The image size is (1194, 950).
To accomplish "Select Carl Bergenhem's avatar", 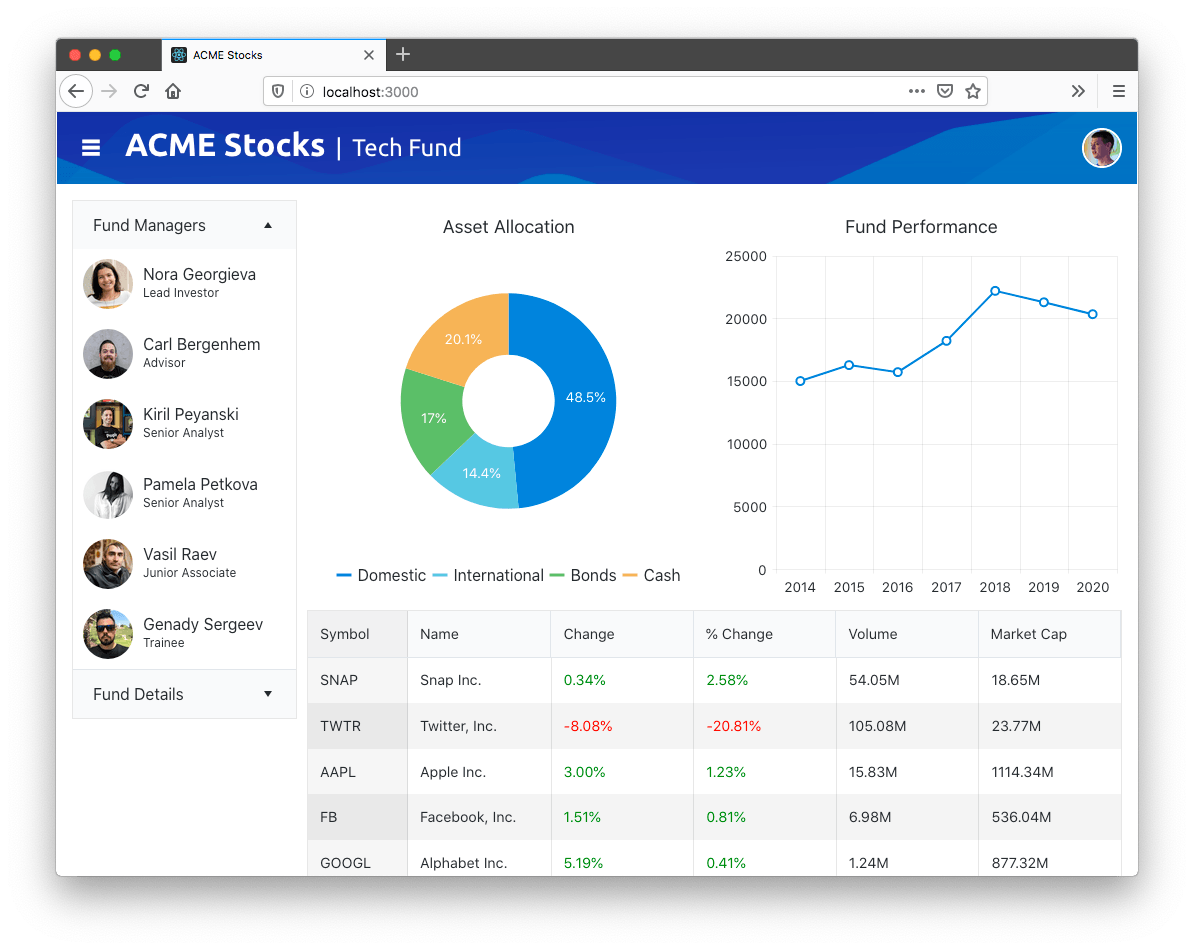I will pyautogui.click(x=107, y=353).
